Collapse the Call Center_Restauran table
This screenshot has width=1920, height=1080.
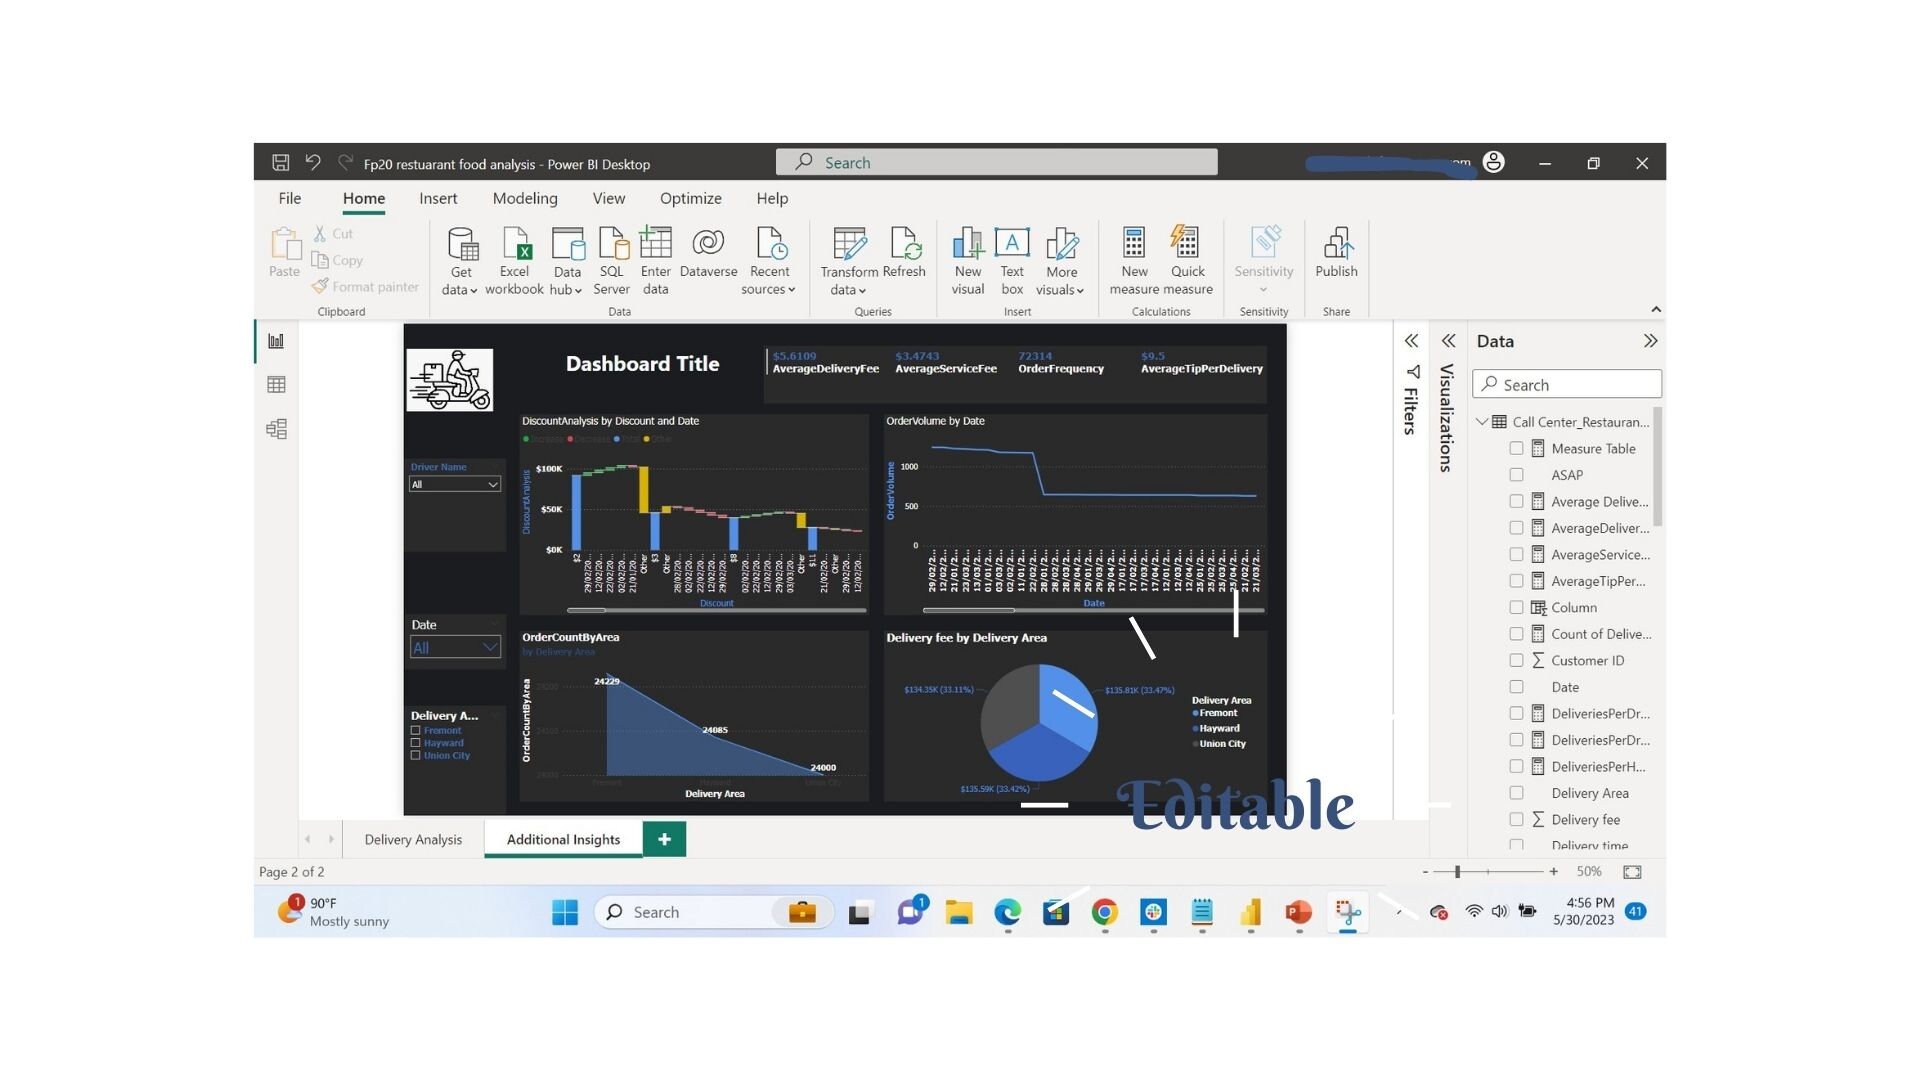point(1482,421)
